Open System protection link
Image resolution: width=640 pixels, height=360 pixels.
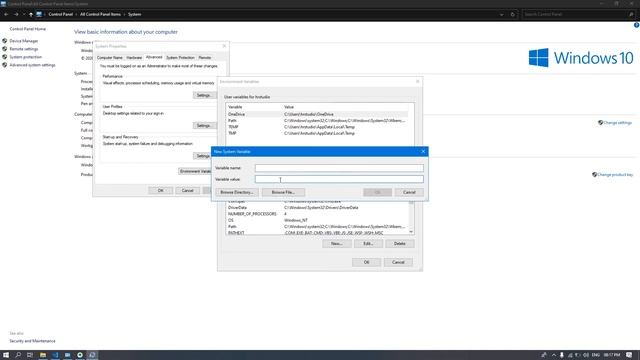[x=26, y=57]
